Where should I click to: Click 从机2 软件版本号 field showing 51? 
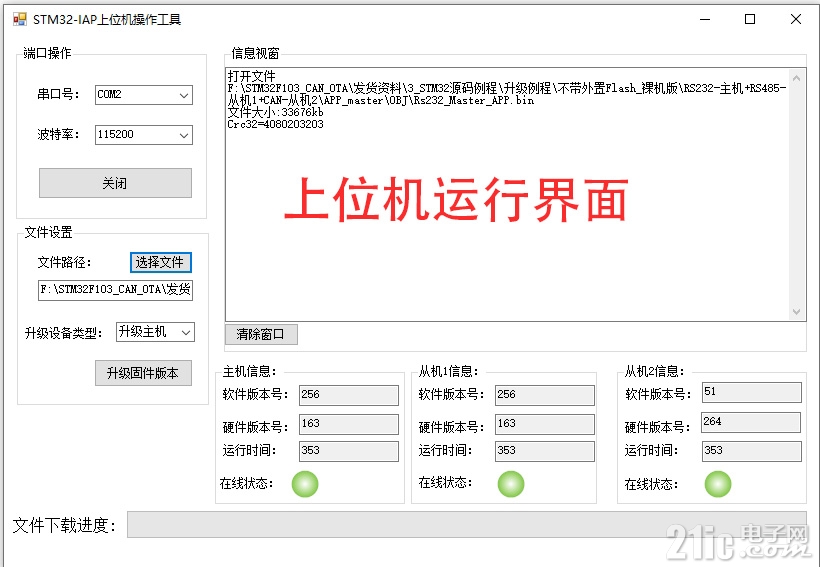click(751, 392)
